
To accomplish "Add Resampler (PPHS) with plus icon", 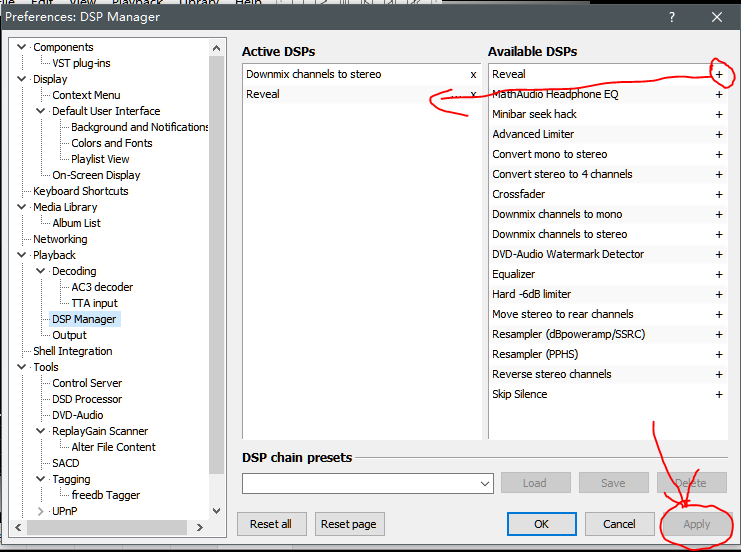I will click(718, 354).
